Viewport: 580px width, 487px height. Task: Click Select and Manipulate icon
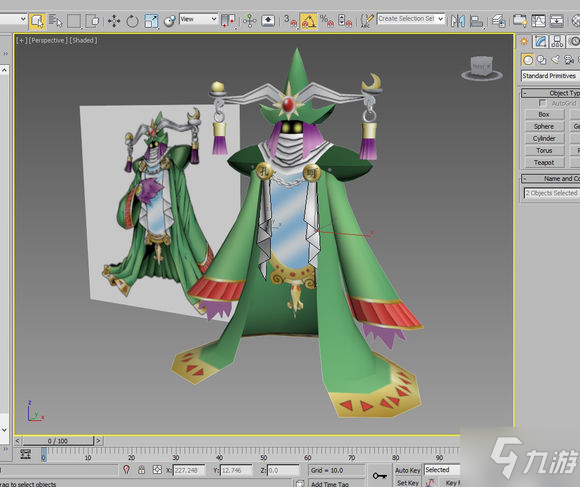point(250,21)
